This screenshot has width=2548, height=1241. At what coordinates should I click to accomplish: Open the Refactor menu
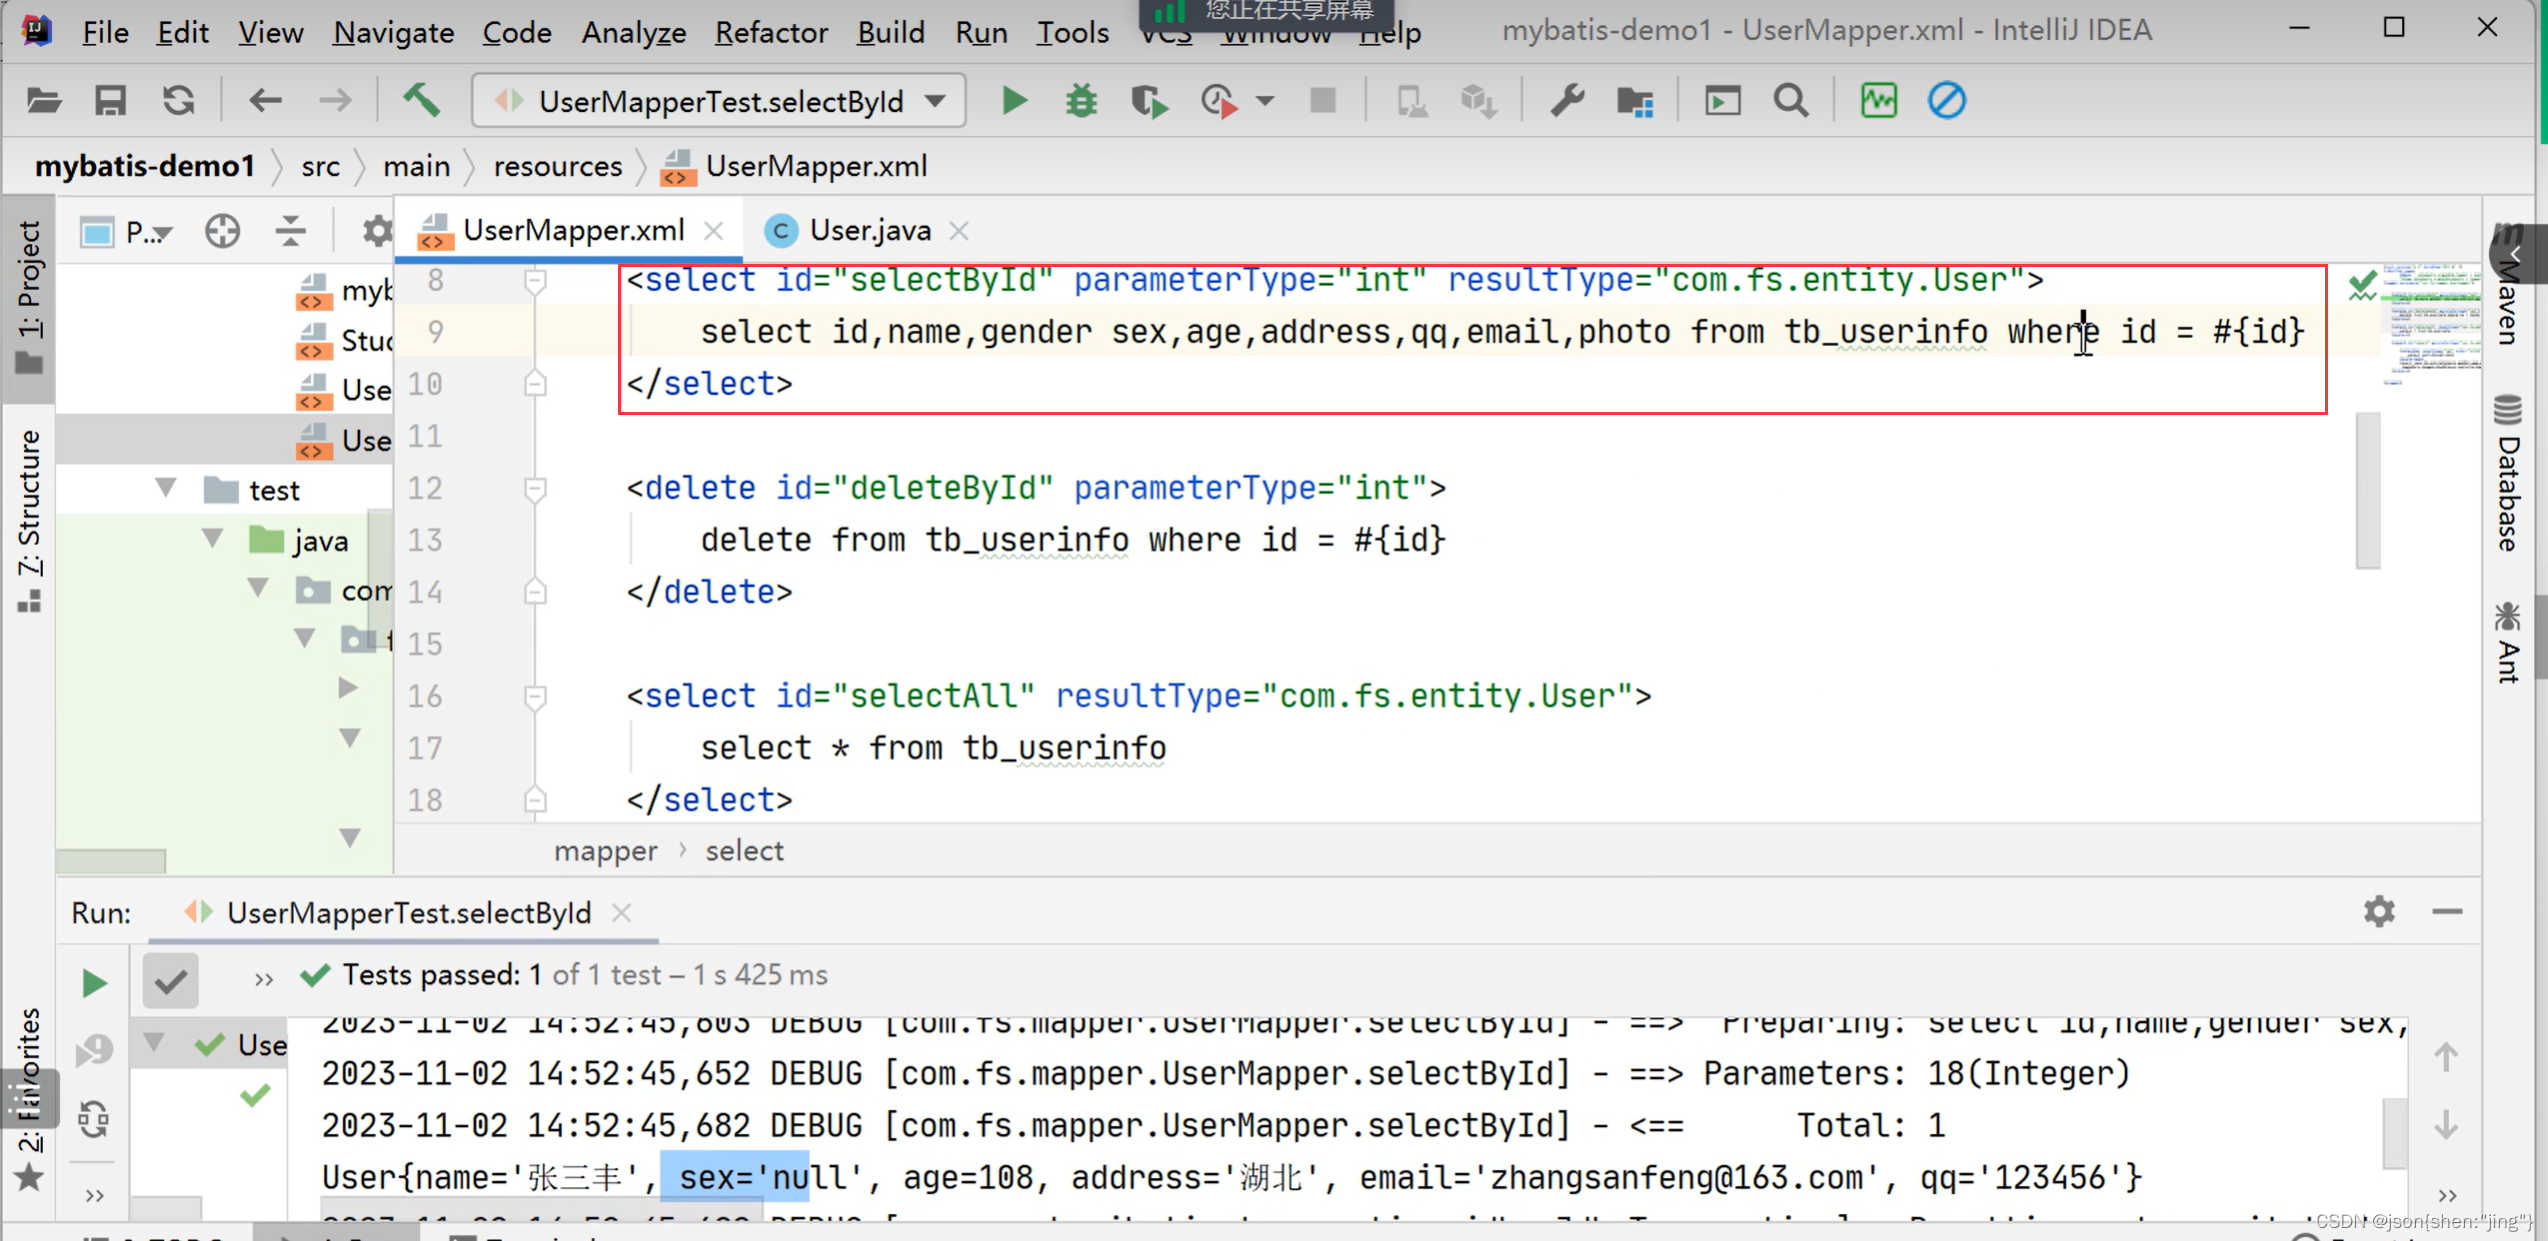770,32
